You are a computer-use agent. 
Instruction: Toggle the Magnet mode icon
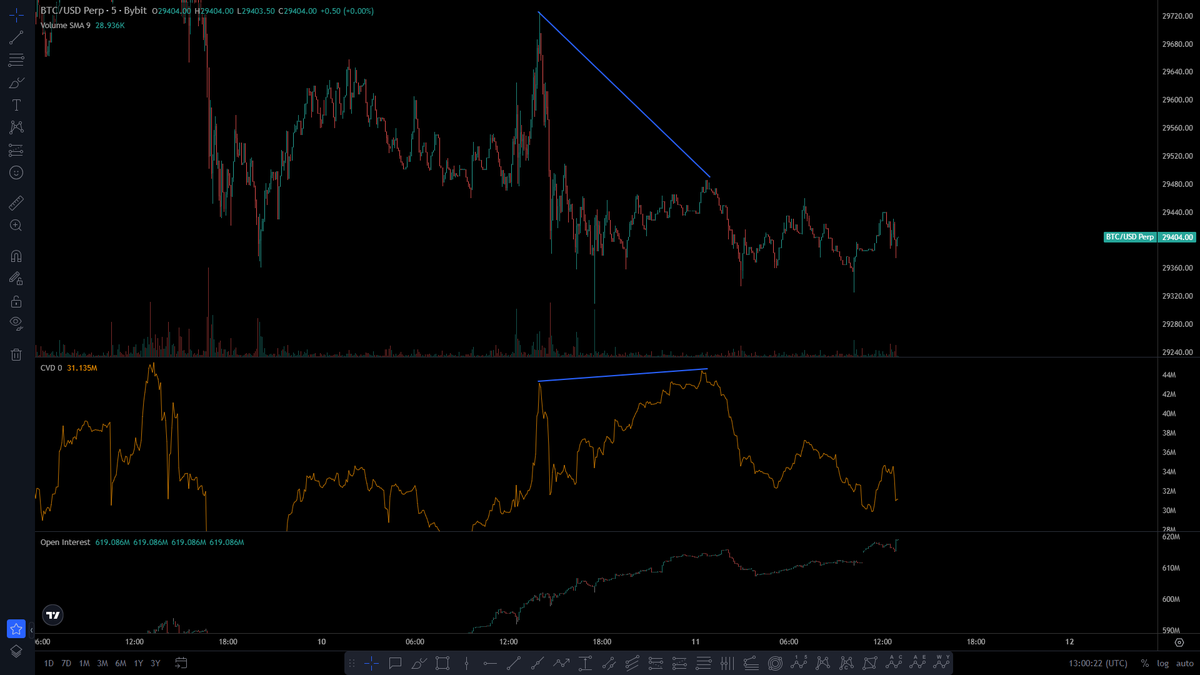coord(16,256)
